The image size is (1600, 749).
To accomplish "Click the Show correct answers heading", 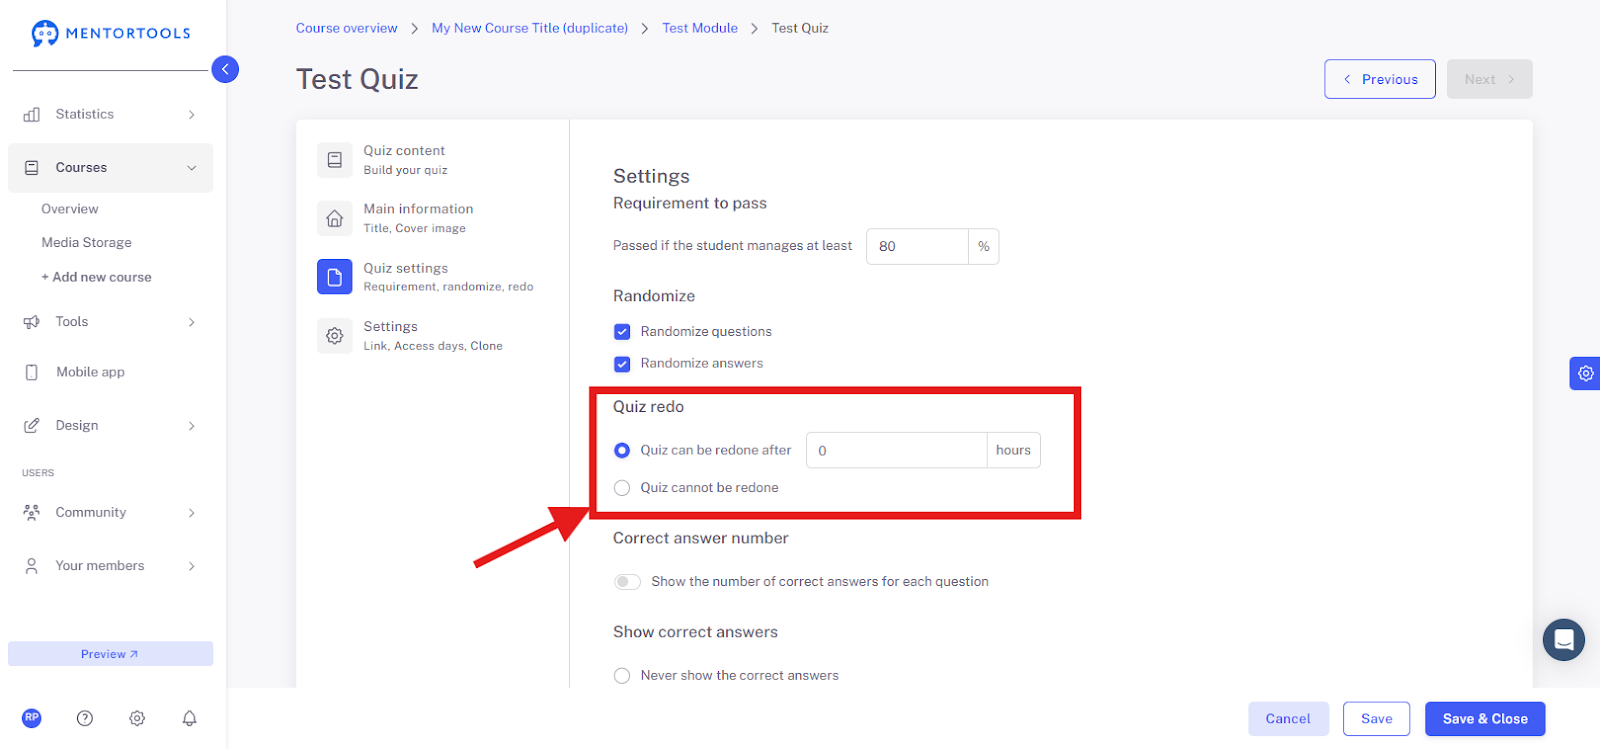I will [x=695, y=632].
